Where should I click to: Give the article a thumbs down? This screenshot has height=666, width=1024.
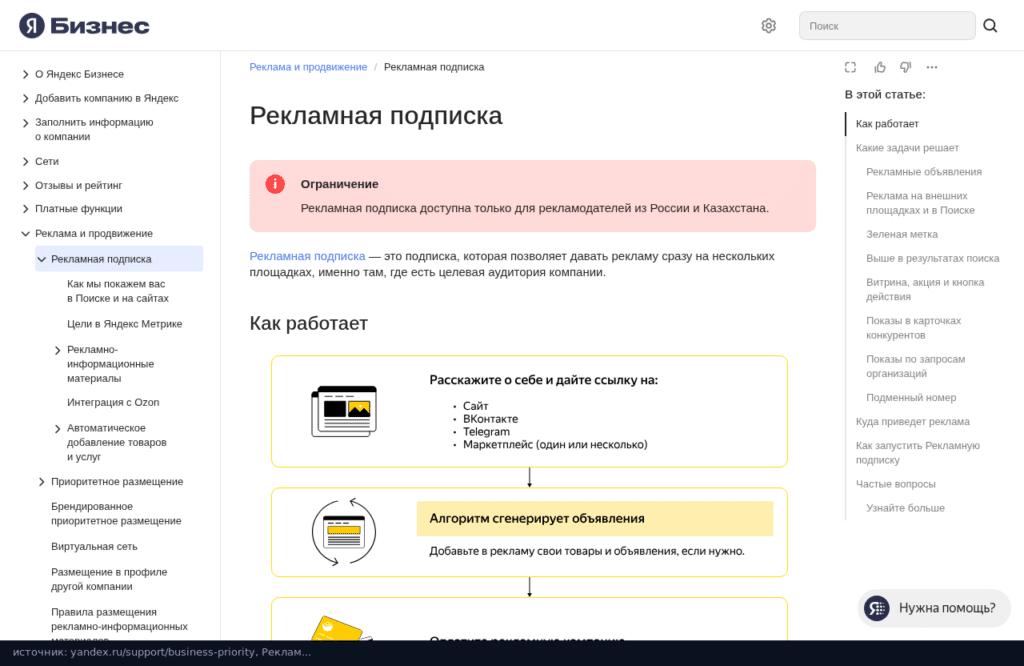[906, 67]
